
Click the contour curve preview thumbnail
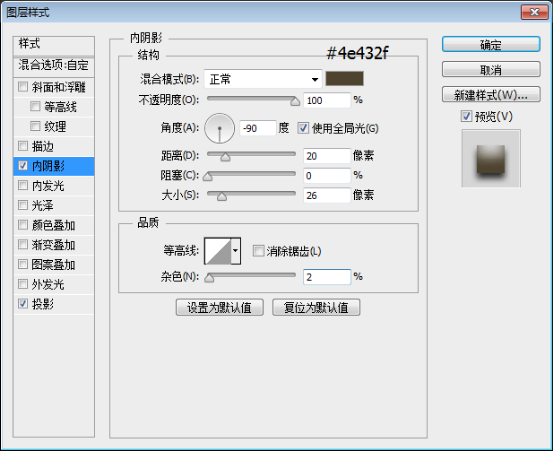coord(218,251)
